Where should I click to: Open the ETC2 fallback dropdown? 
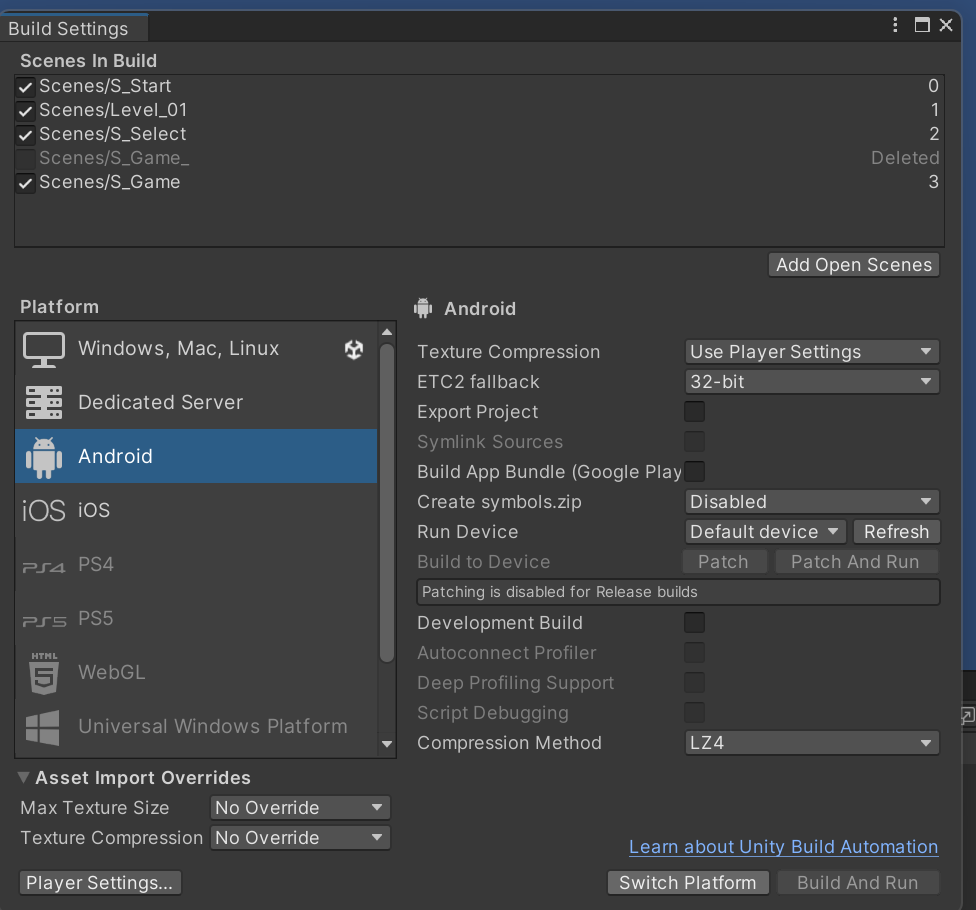tap(812, 382)
